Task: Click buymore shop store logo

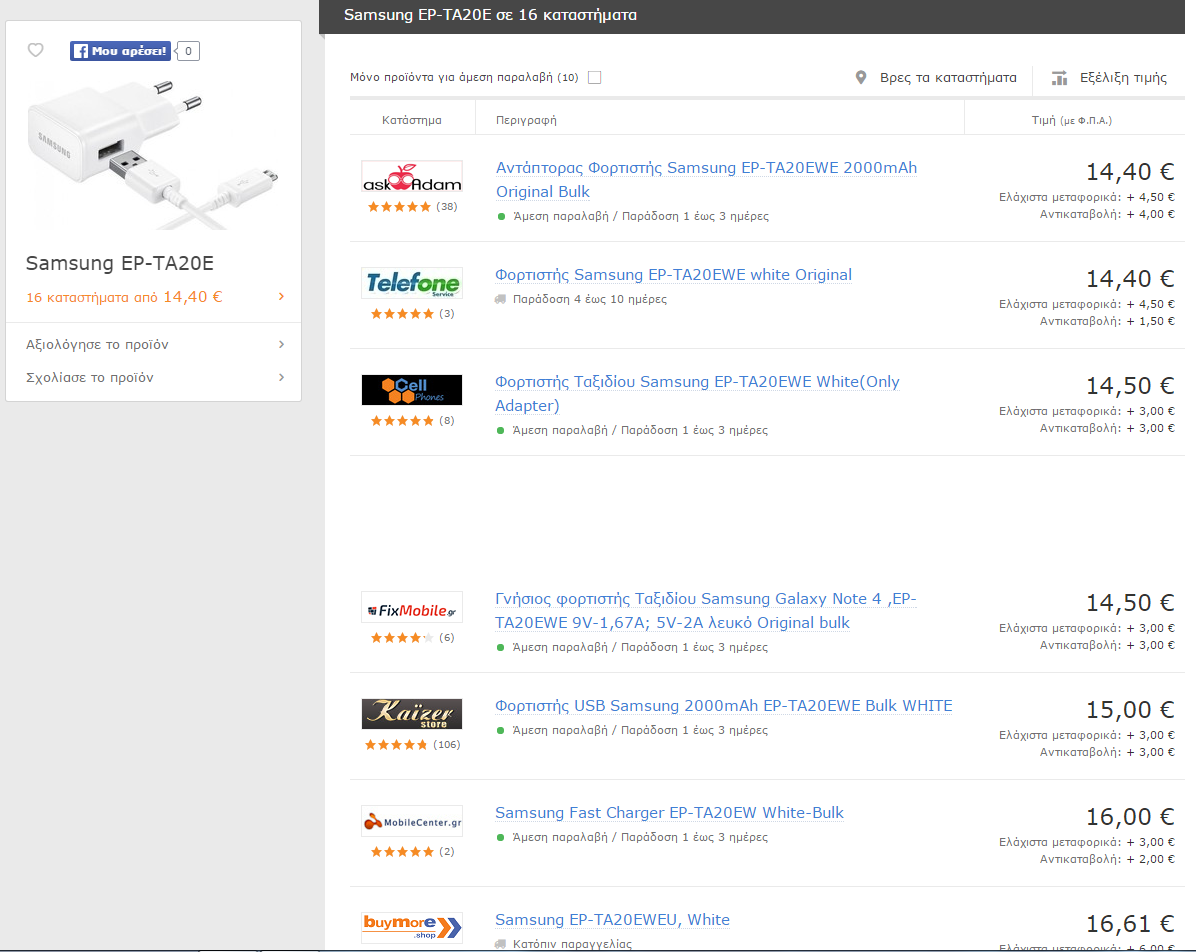Action: pos(412,928)
